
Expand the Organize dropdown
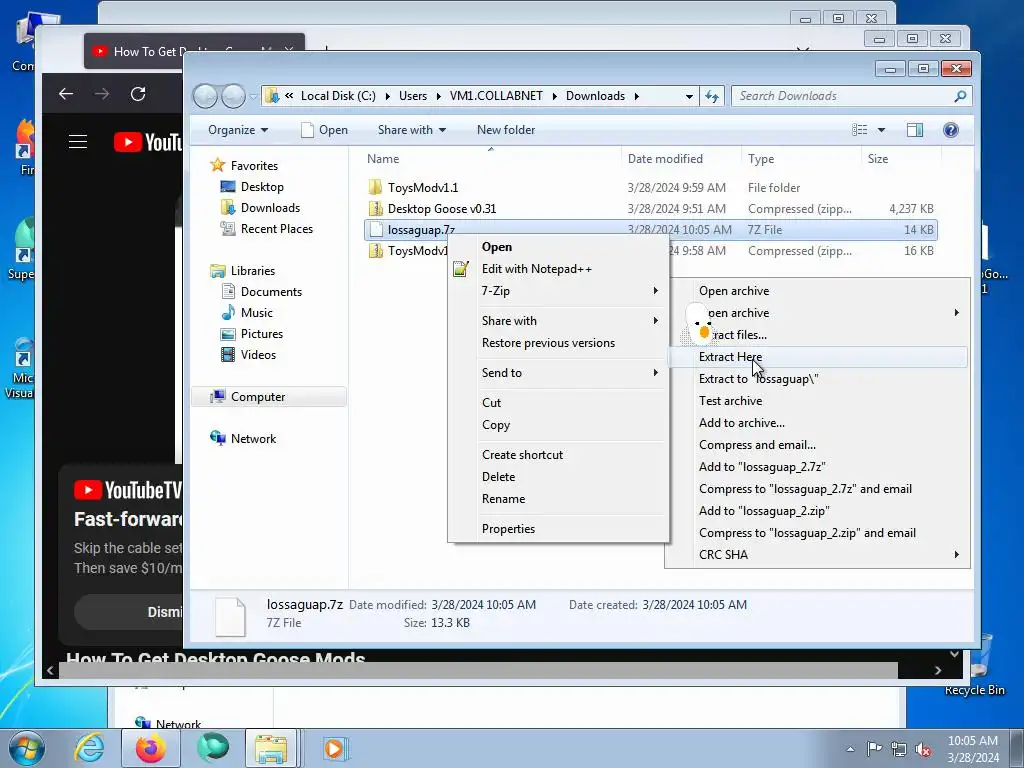(x=238, y=130)
